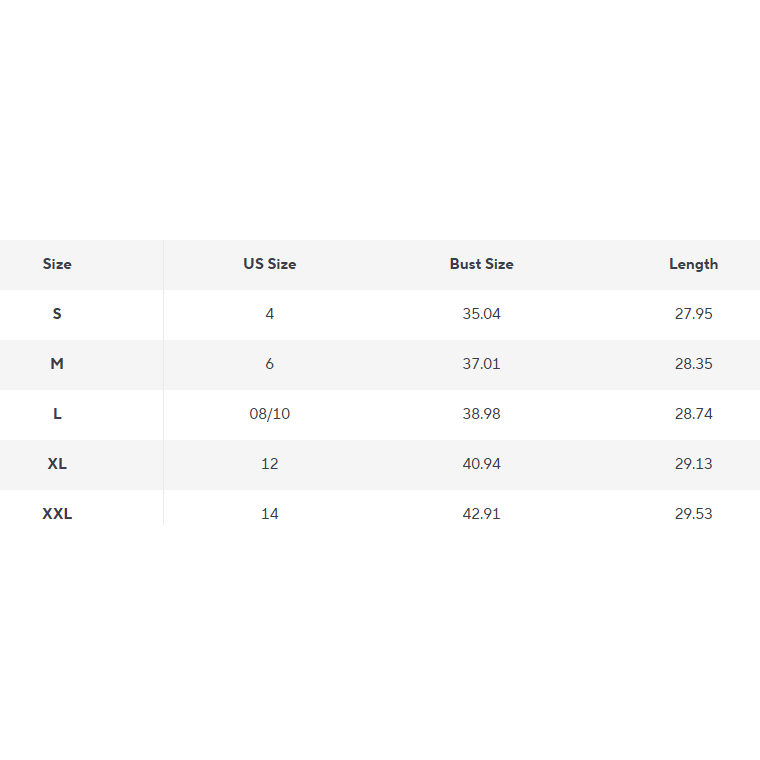Click length value 29.53
The width and height of the screenshot is (760, 760).
[x=693, y=514]
